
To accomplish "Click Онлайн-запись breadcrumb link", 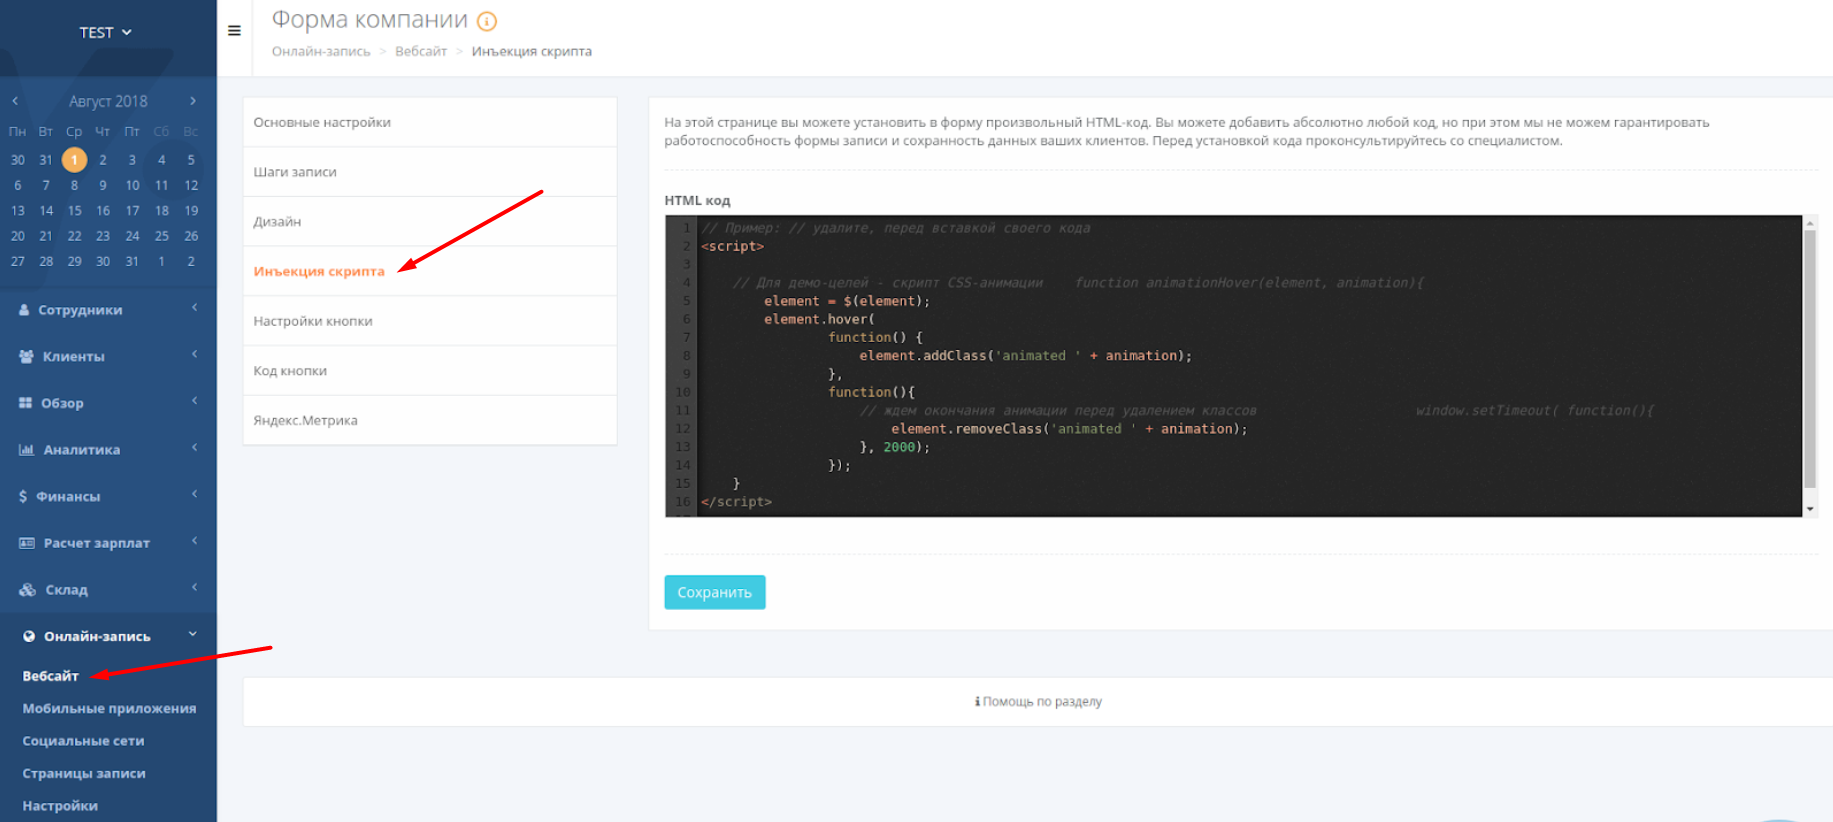I will coord(321,52).
